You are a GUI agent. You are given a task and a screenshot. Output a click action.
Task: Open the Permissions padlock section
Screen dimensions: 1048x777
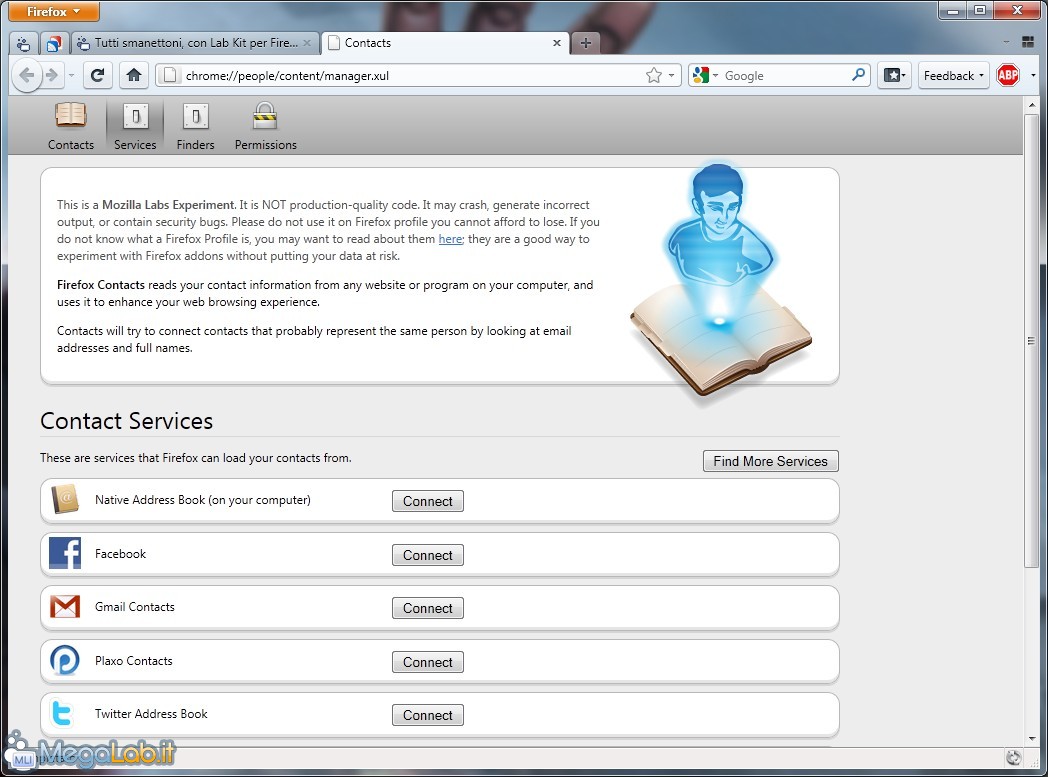coord(265,126)
